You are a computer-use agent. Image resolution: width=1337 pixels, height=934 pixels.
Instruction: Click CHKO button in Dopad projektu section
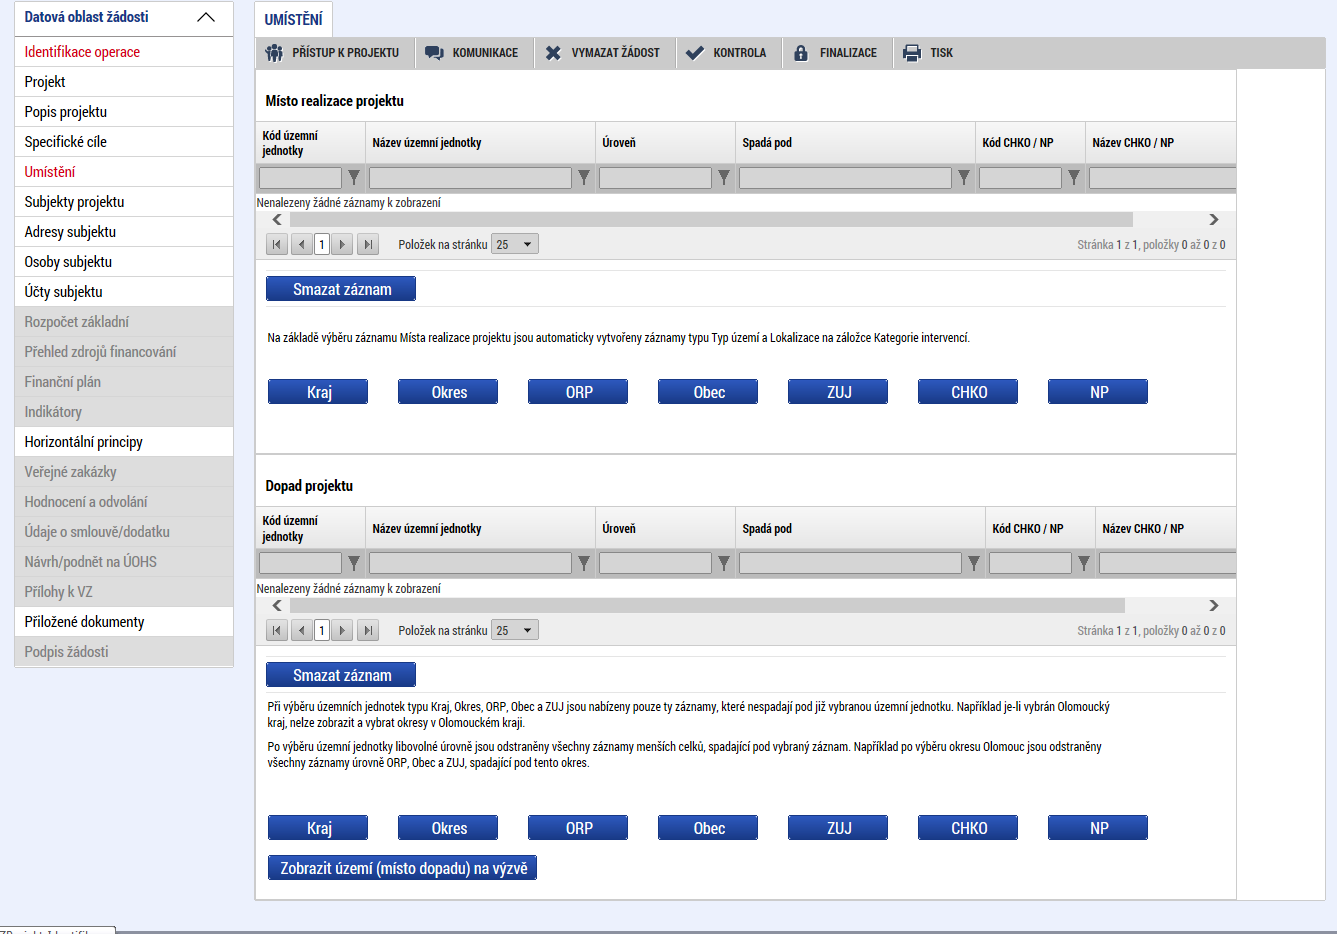click(x=968, y=828)
